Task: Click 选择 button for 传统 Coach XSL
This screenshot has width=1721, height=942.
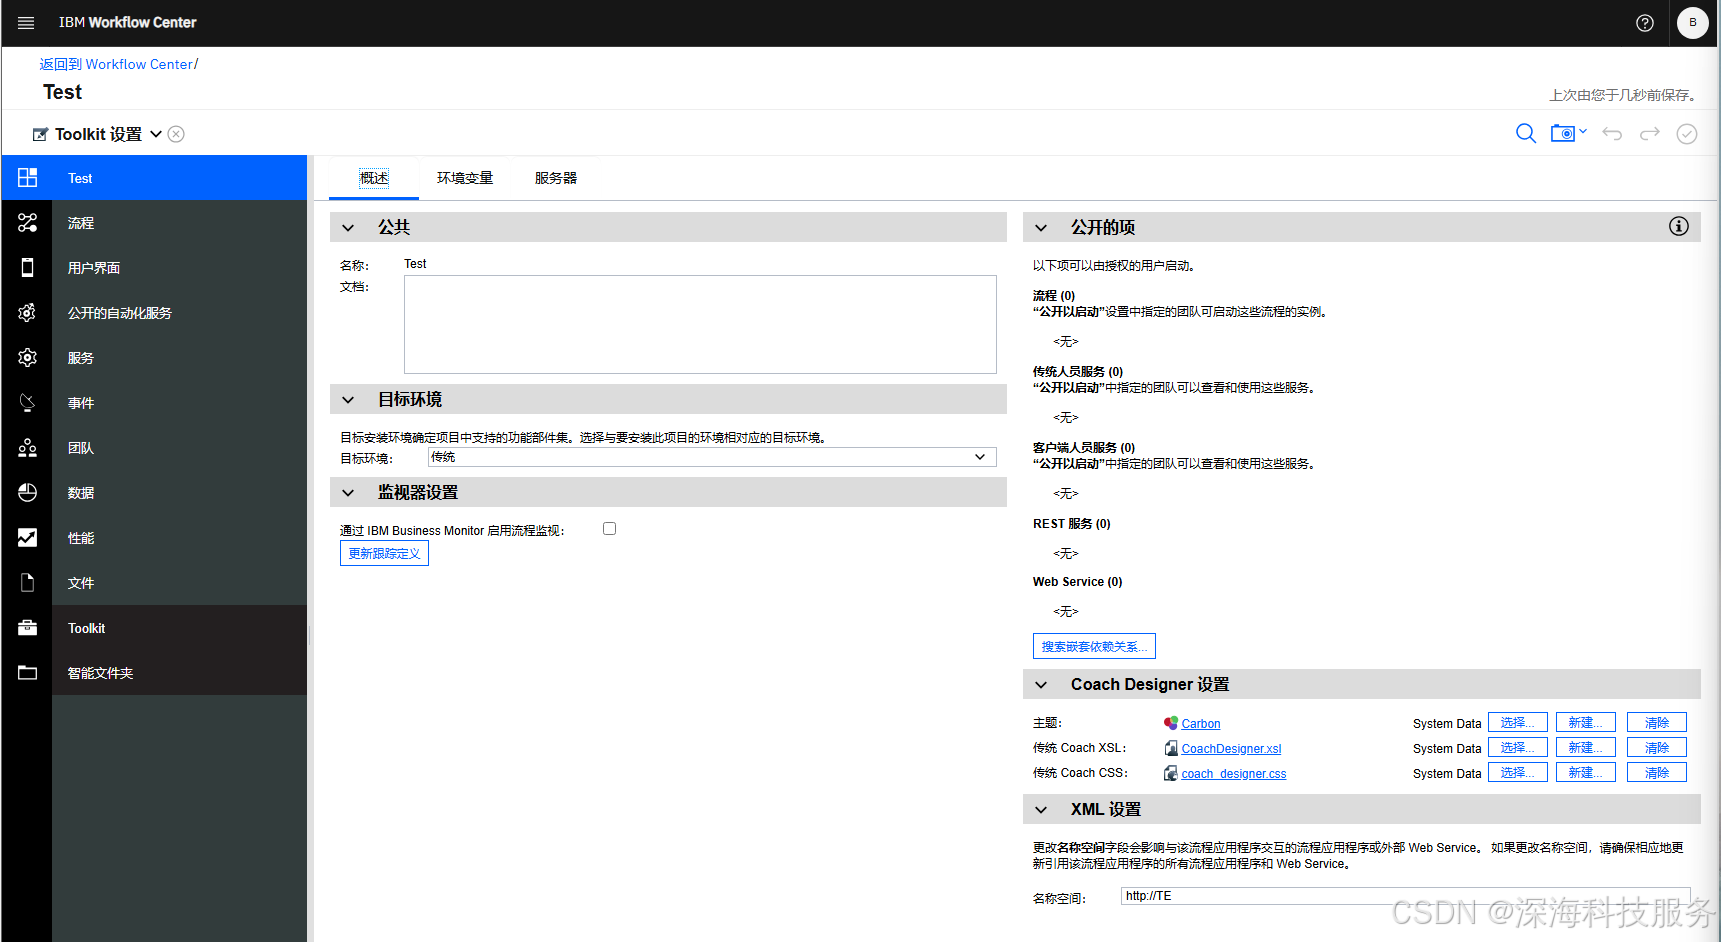Action: (1518, 747)
